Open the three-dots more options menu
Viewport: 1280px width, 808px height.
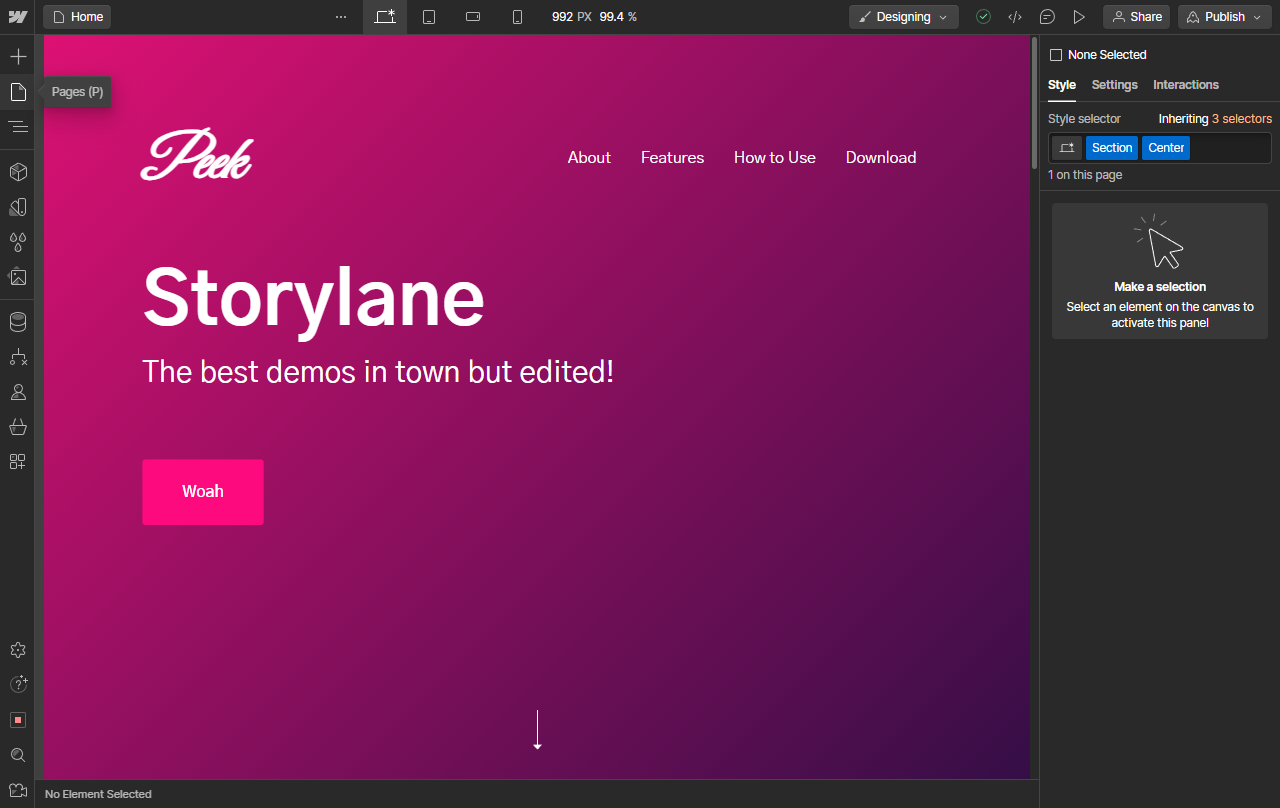[341, 17]
